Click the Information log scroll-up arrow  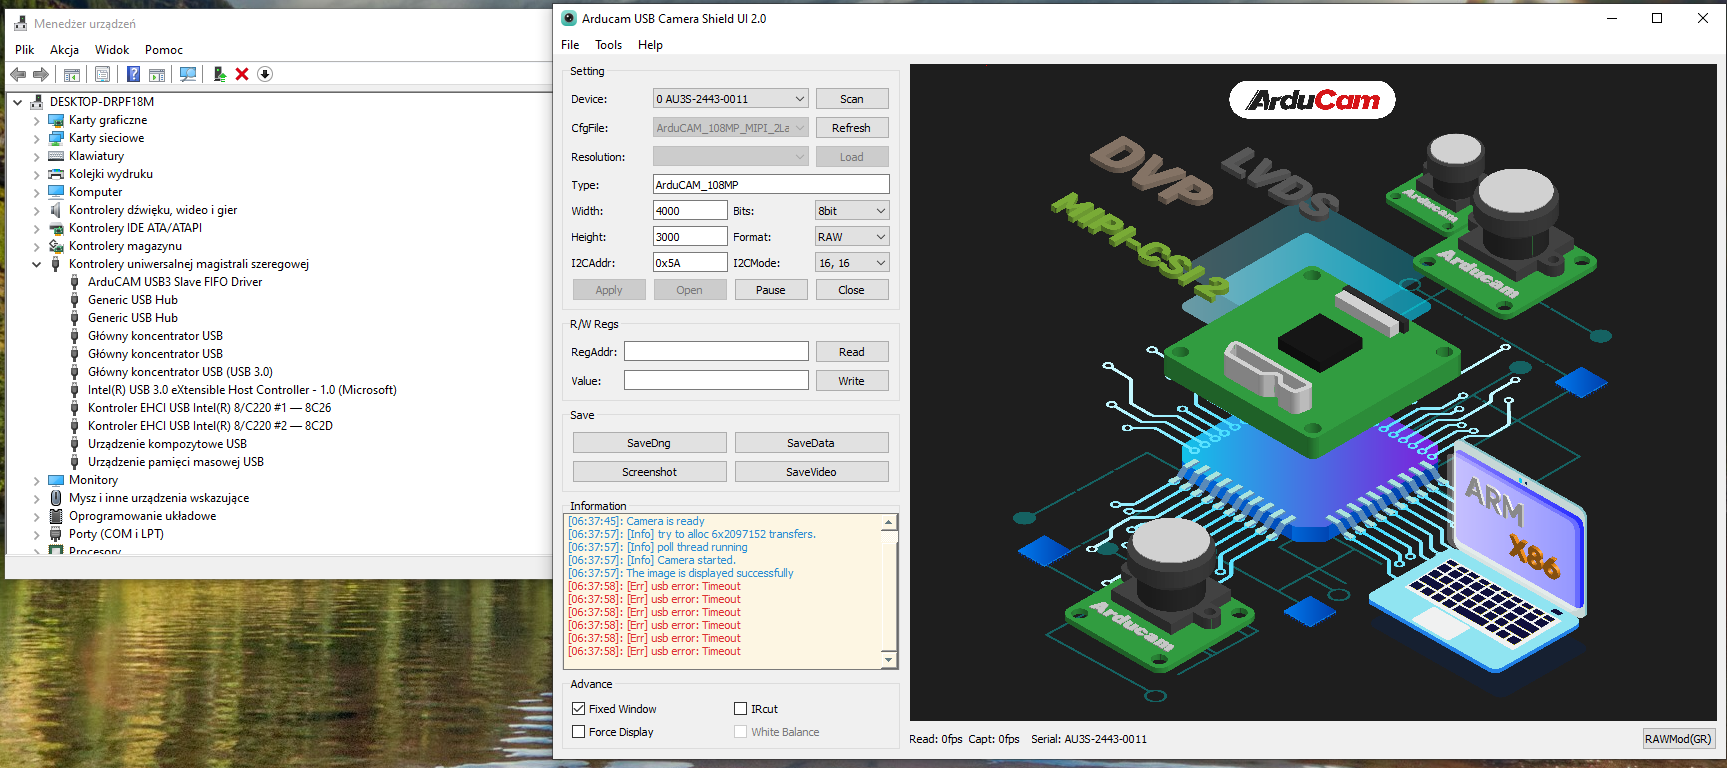(888, 523)
